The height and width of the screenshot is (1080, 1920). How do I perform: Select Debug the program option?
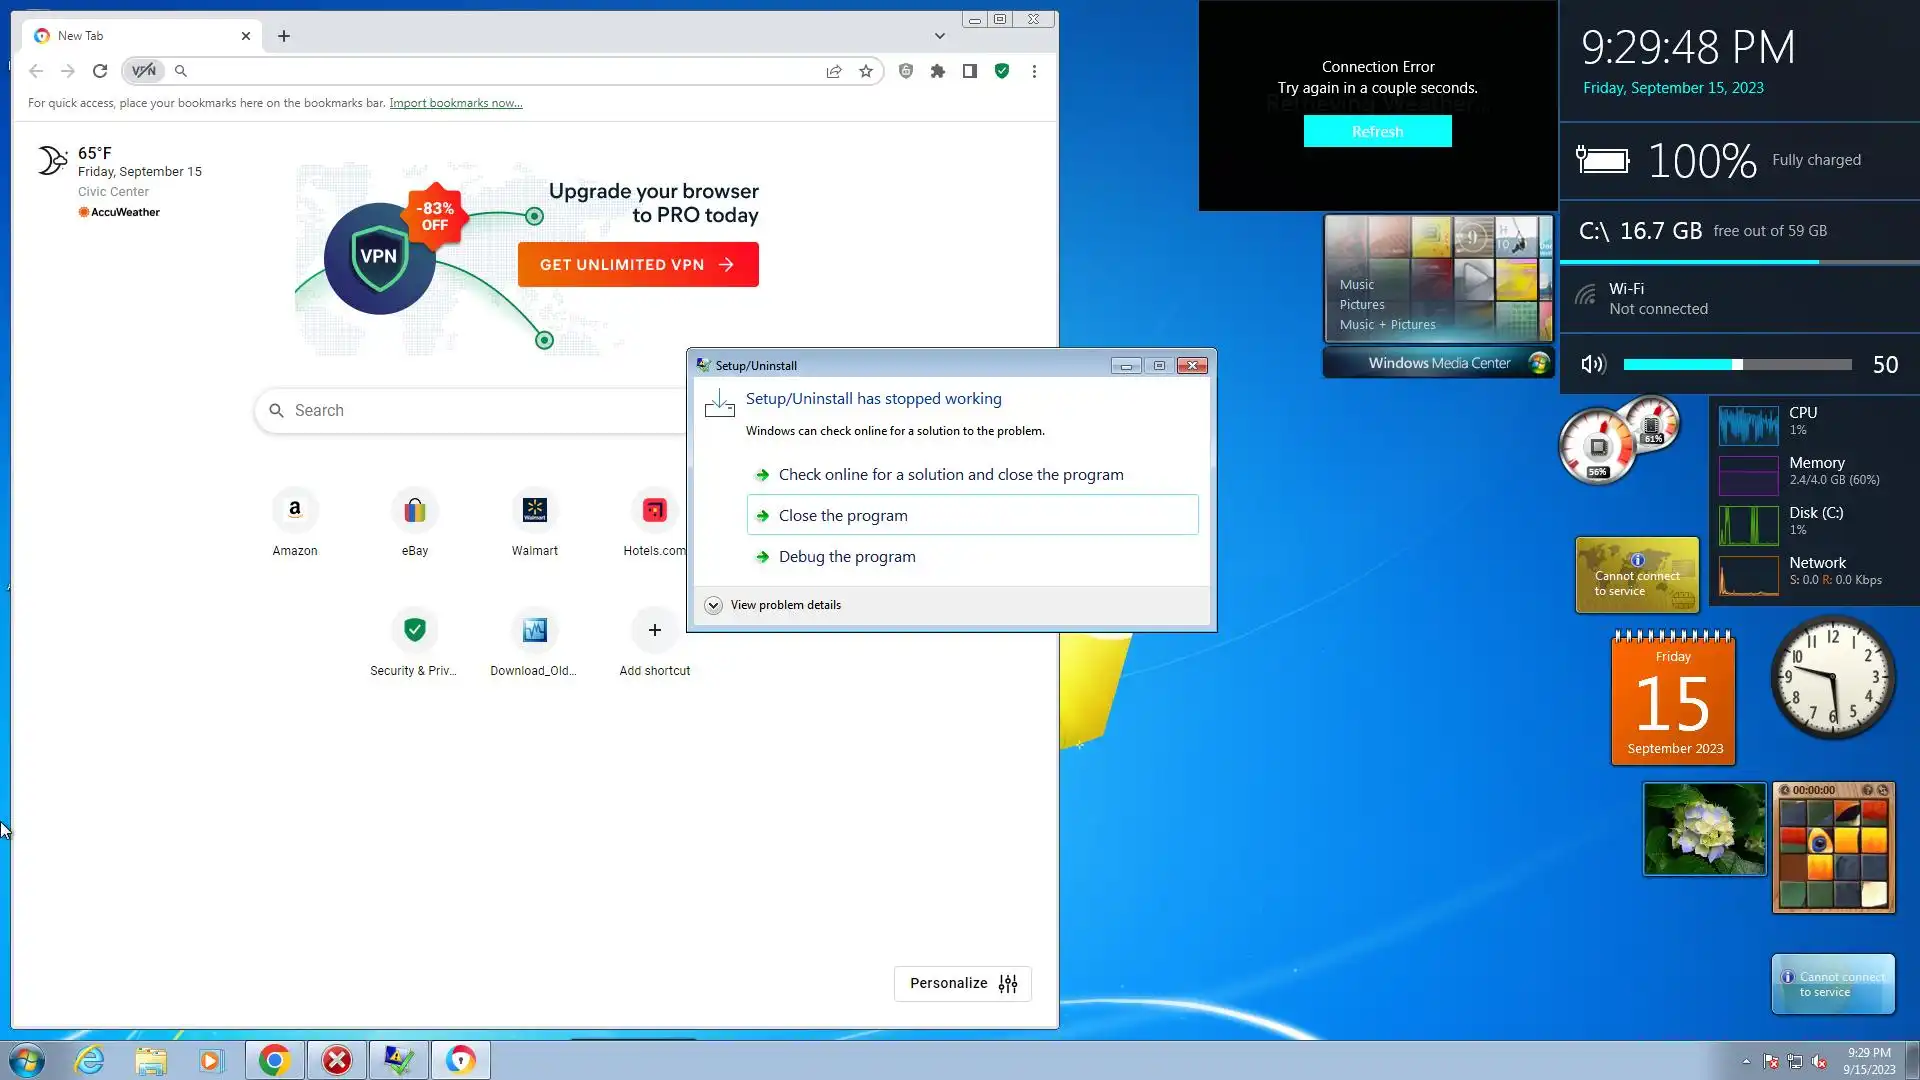click(846, 557)
